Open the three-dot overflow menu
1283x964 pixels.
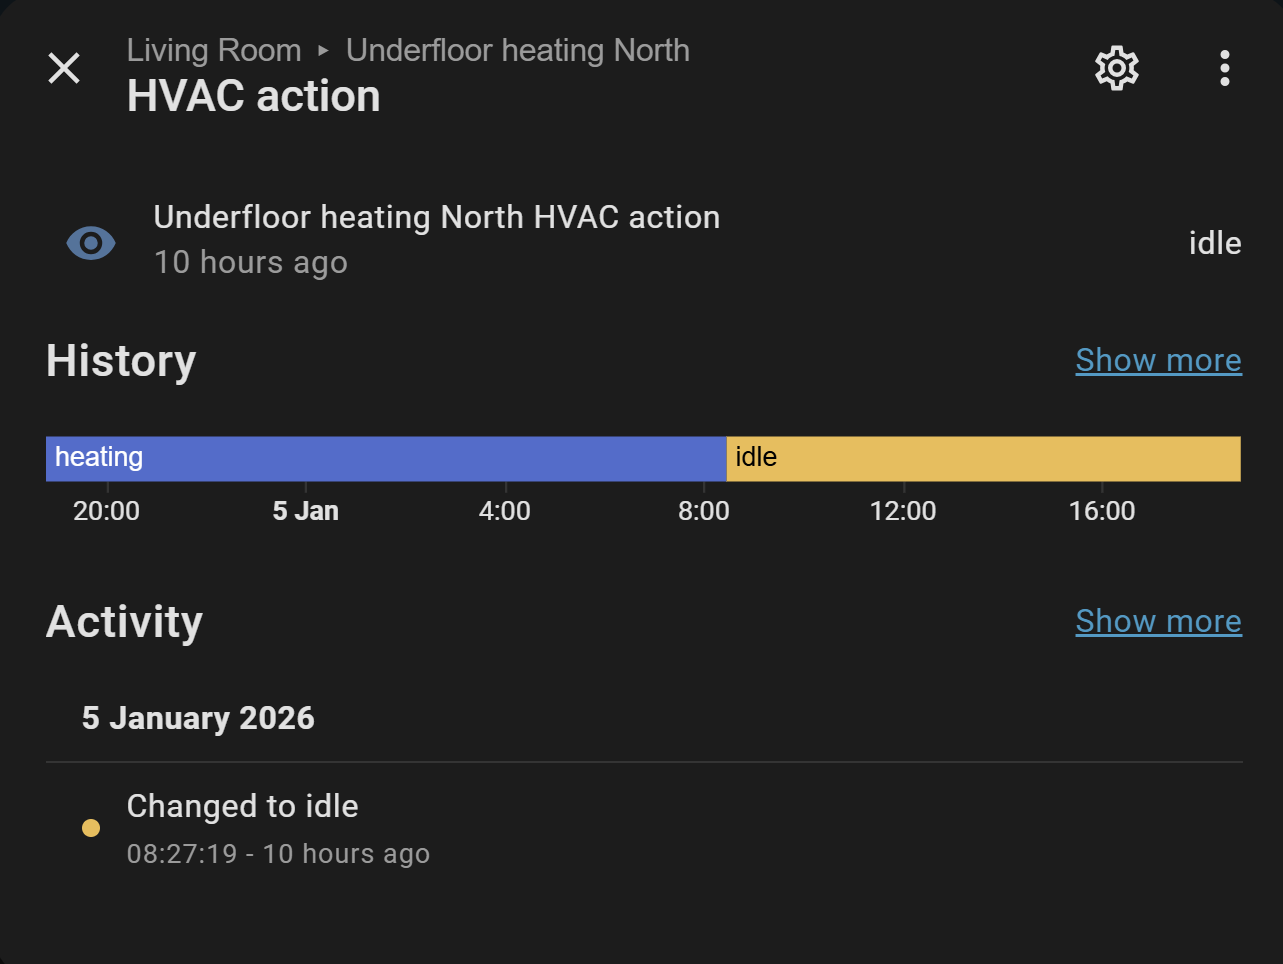pos(1224,69)
